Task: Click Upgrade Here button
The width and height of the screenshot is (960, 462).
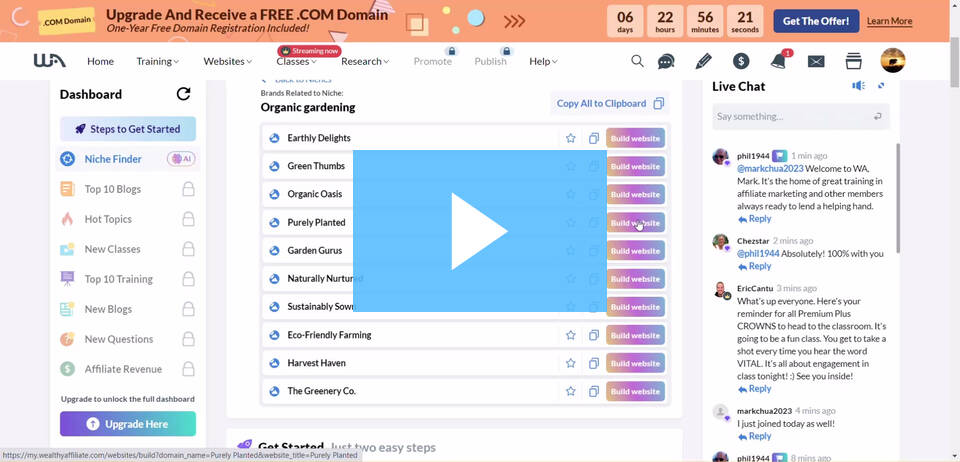Action: click(x=128, y=423)
